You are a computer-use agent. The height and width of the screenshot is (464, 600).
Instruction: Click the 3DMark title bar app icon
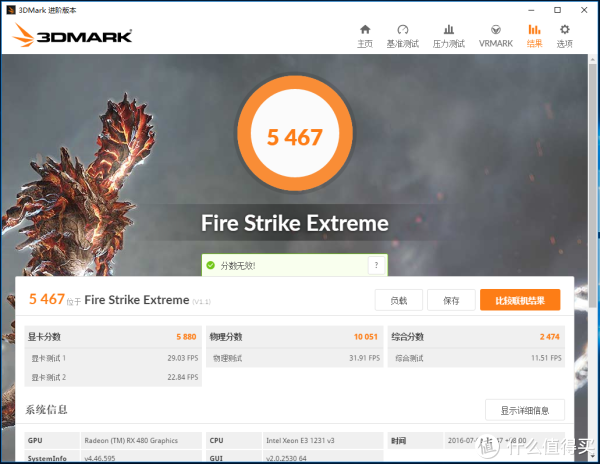click(11, 10)
